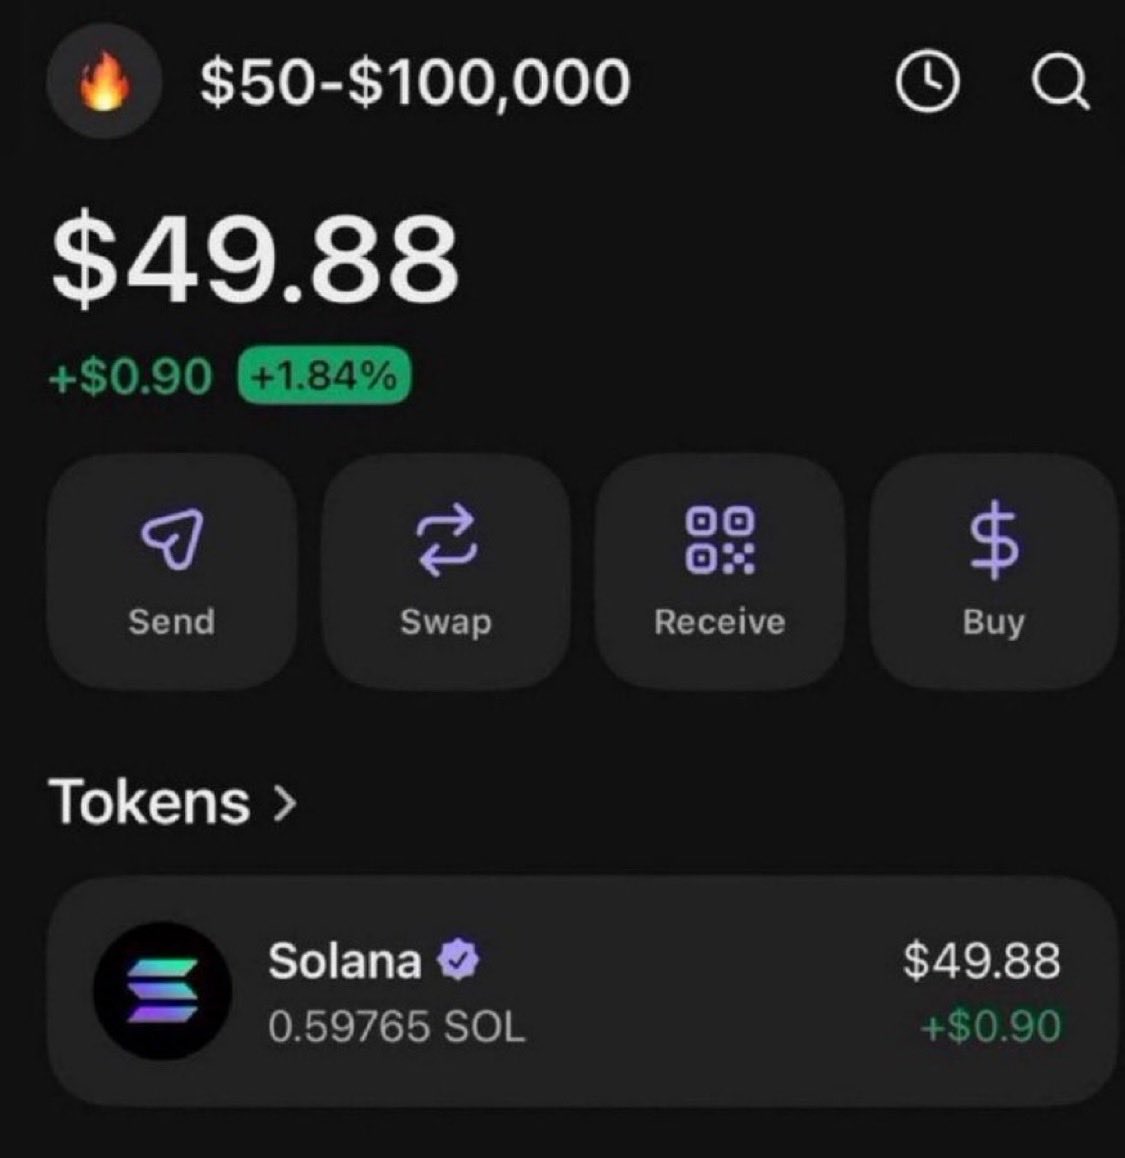The width and height of the screenshot is (1125, 1158).
Task: Click the Send button label
Action: coord(172,621)
